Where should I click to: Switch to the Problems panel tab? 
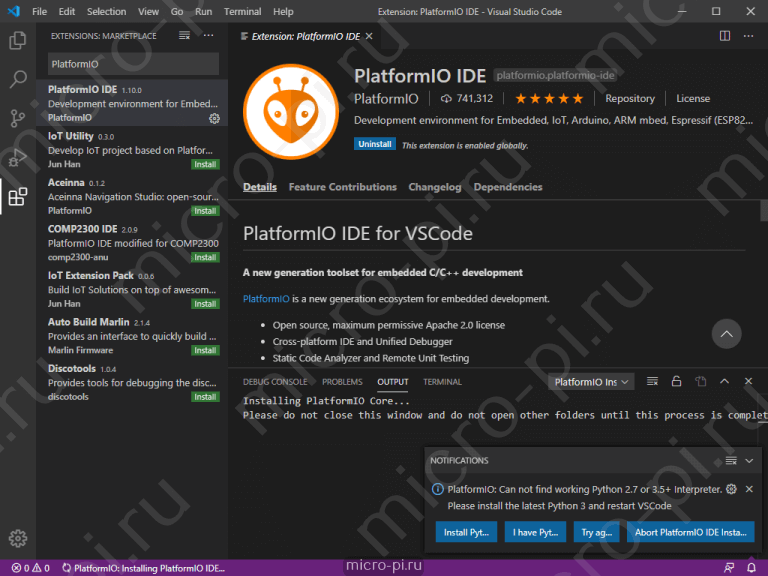tap(342, 382)
